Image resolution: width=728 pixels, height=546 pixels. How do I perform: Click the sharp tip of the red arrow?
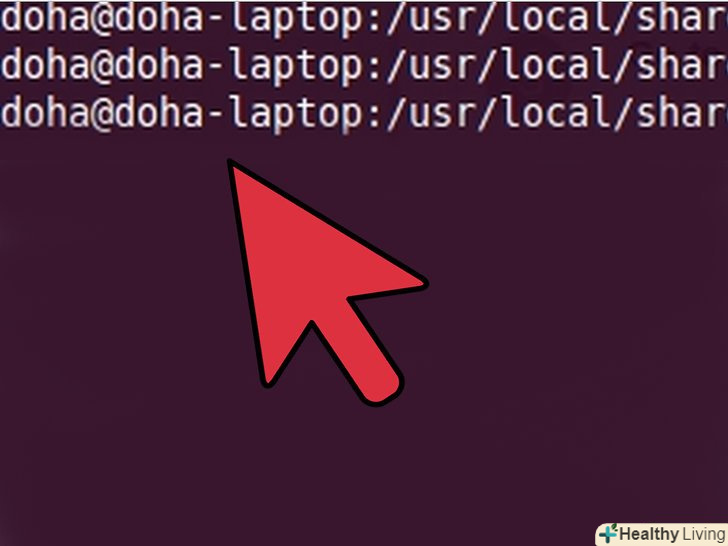point(231,163)
